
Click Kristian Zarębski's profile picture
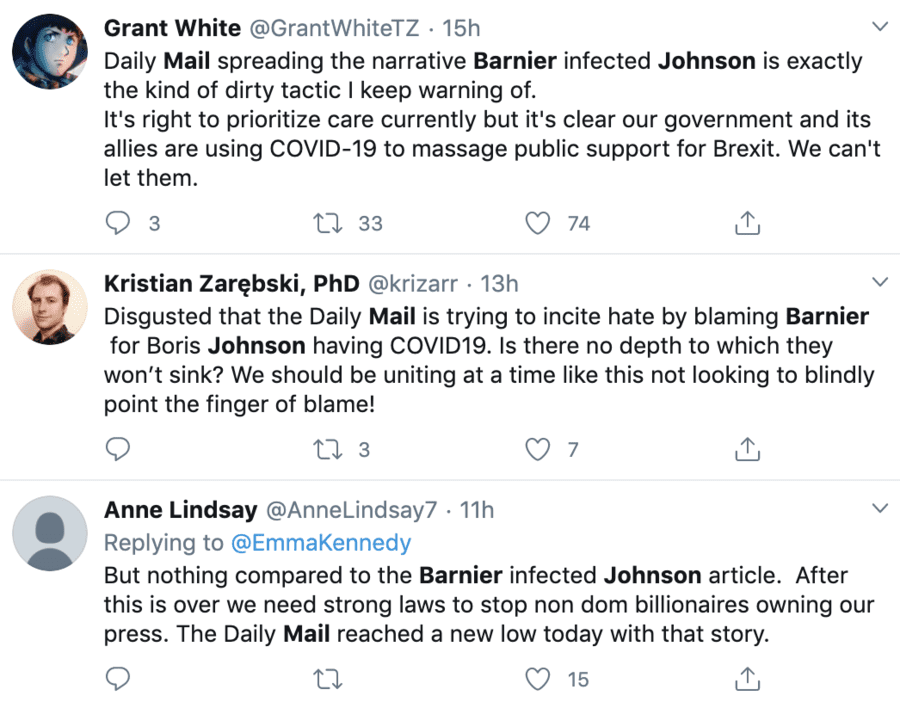point(49,305)
